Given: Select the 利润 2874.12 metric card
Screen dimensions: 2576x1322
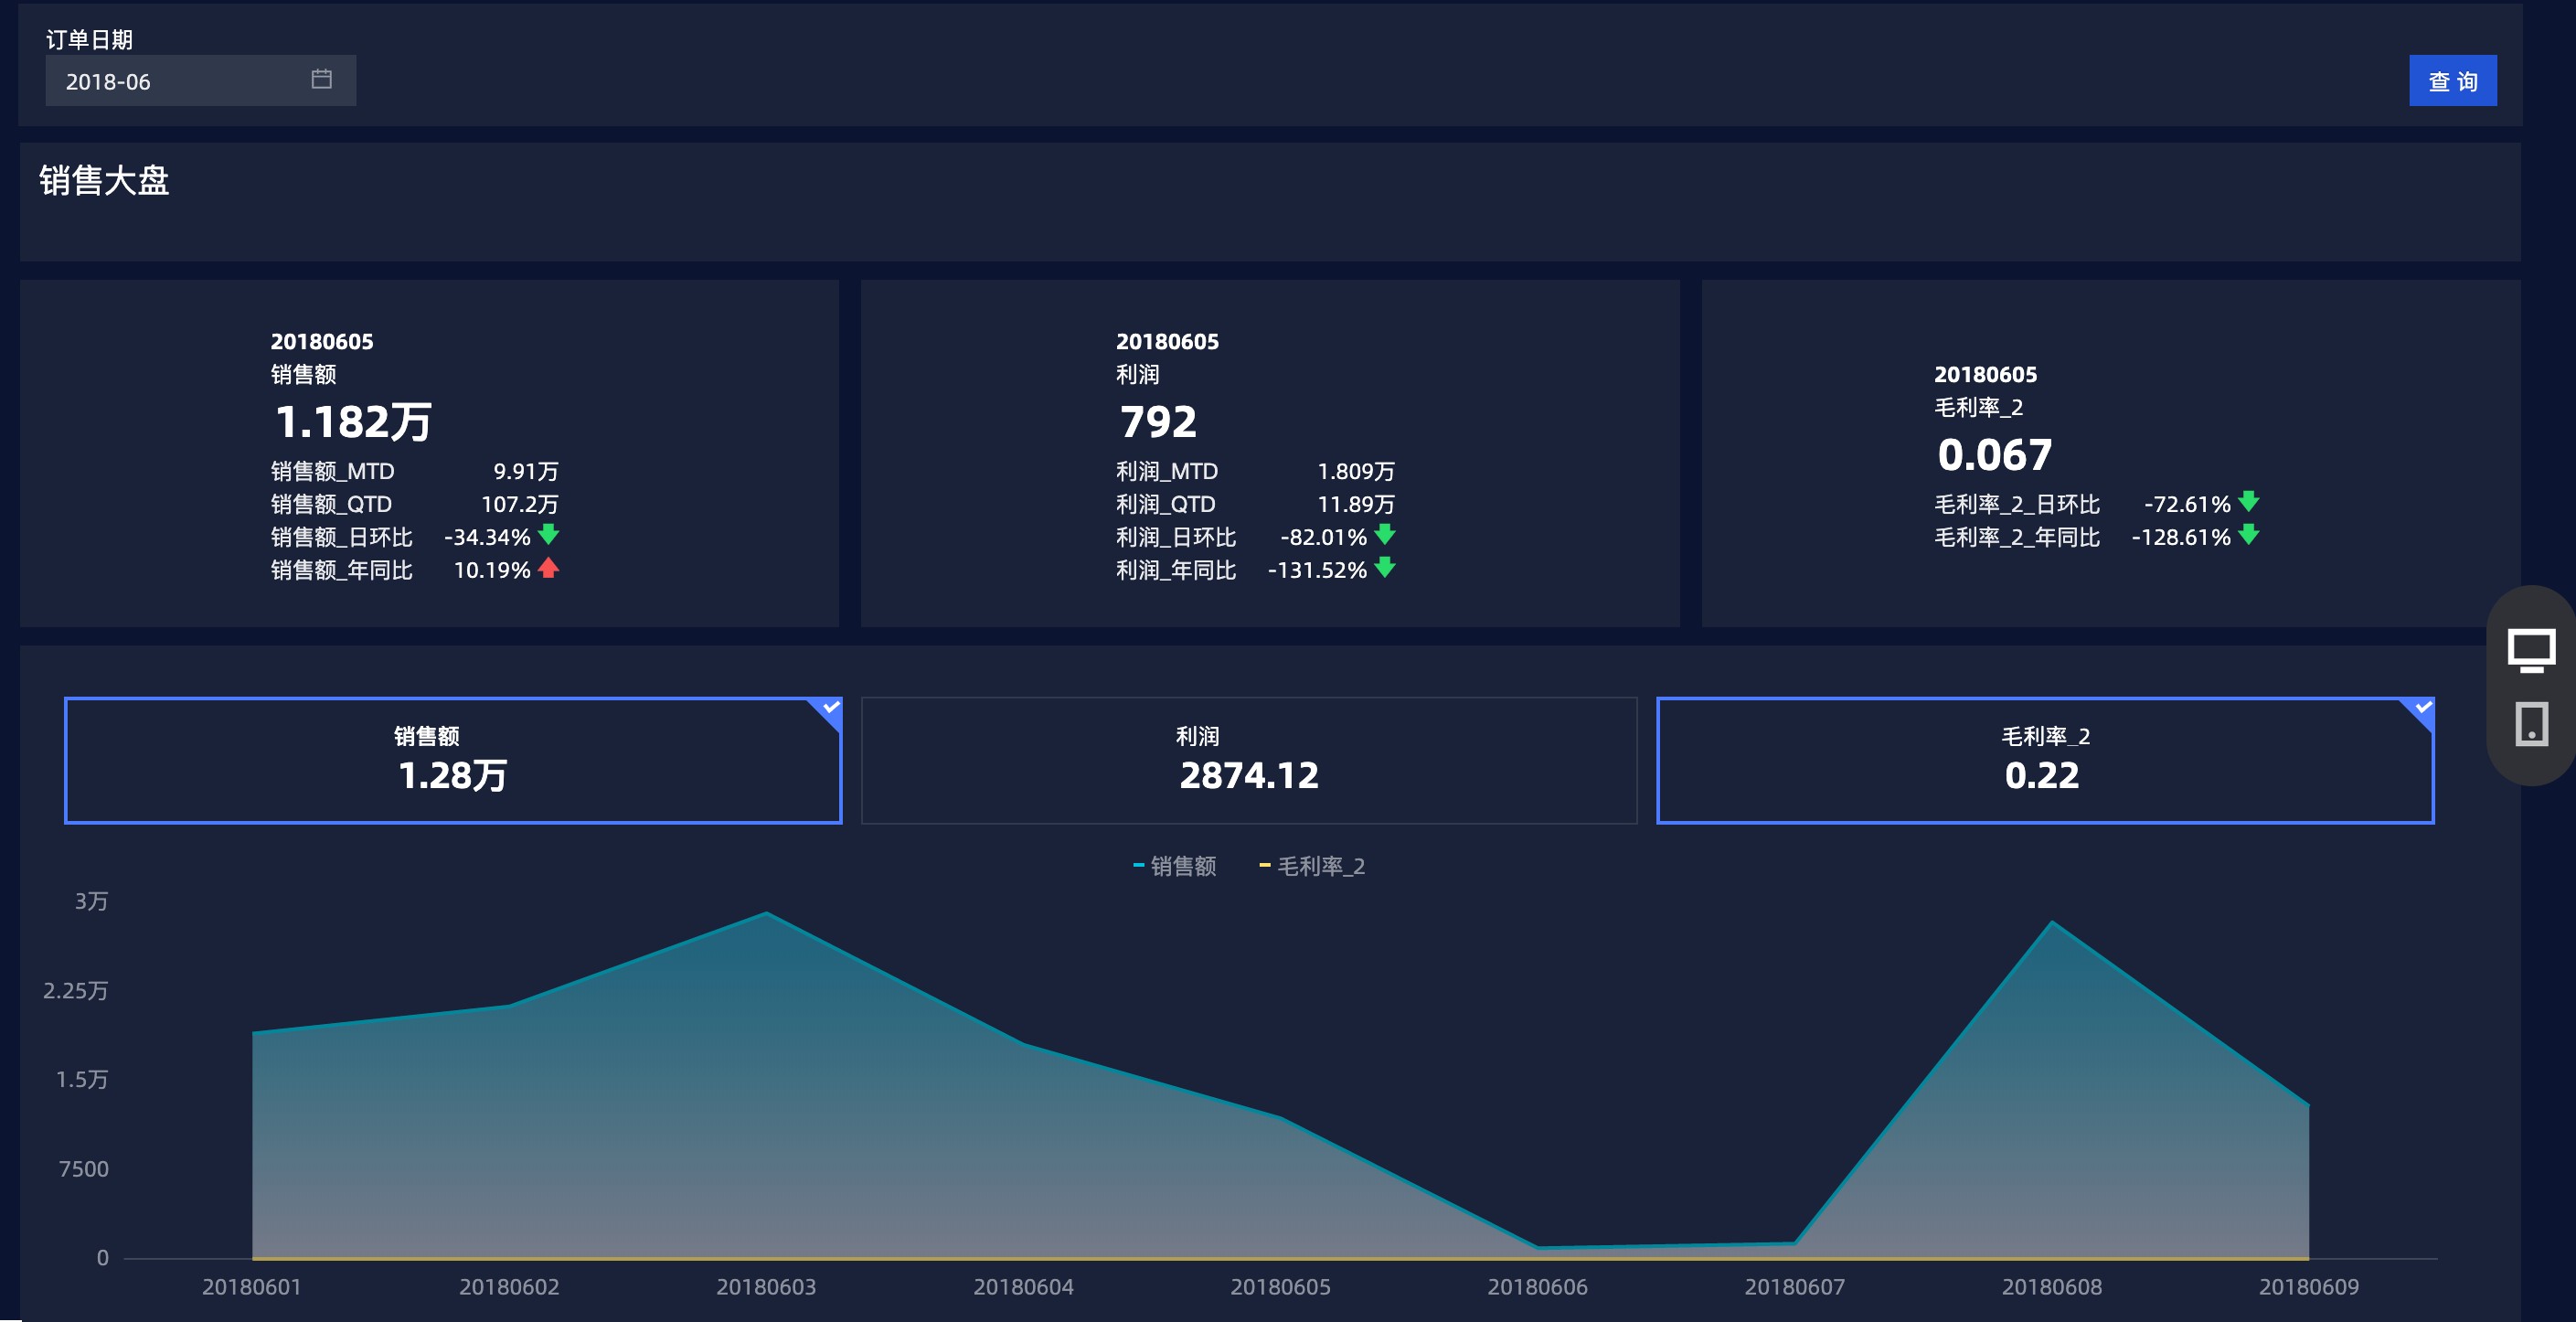Looking at the screenshot, I should click(1248, 761).
